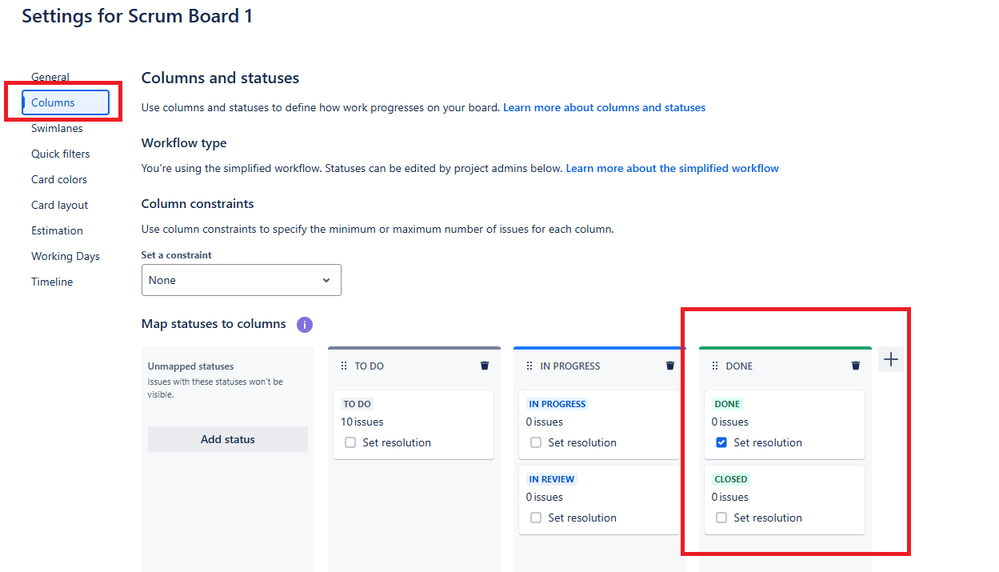Open General settings section
Image resolution: width=999 pixels, height=572 pixels.
tap(50, 77)
